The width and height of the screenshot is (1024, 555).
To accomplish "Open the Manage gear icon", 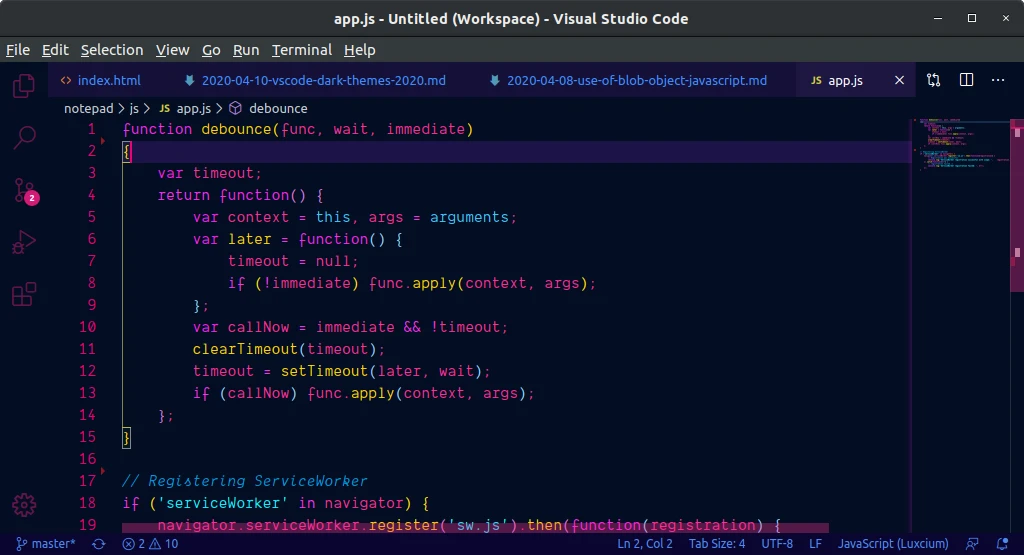I will 24,505.
